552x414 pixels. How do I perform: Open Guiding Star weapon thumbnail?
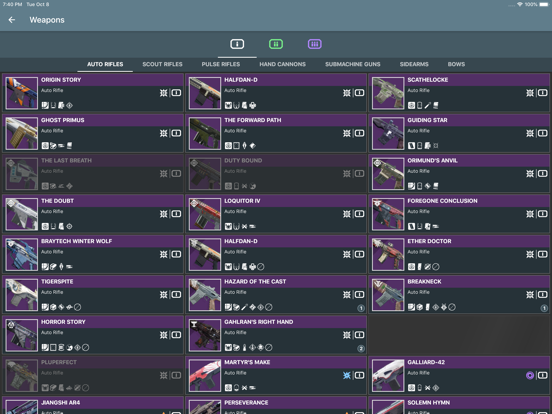pyautogui.click(x=388, y=133)
